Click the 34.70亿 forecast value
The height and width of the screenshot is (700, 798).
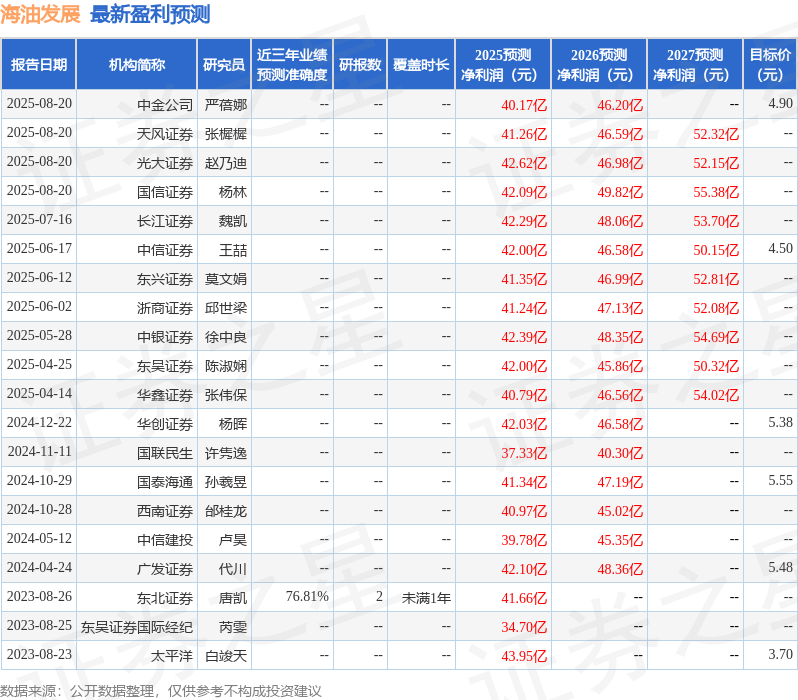click(524, 628)
